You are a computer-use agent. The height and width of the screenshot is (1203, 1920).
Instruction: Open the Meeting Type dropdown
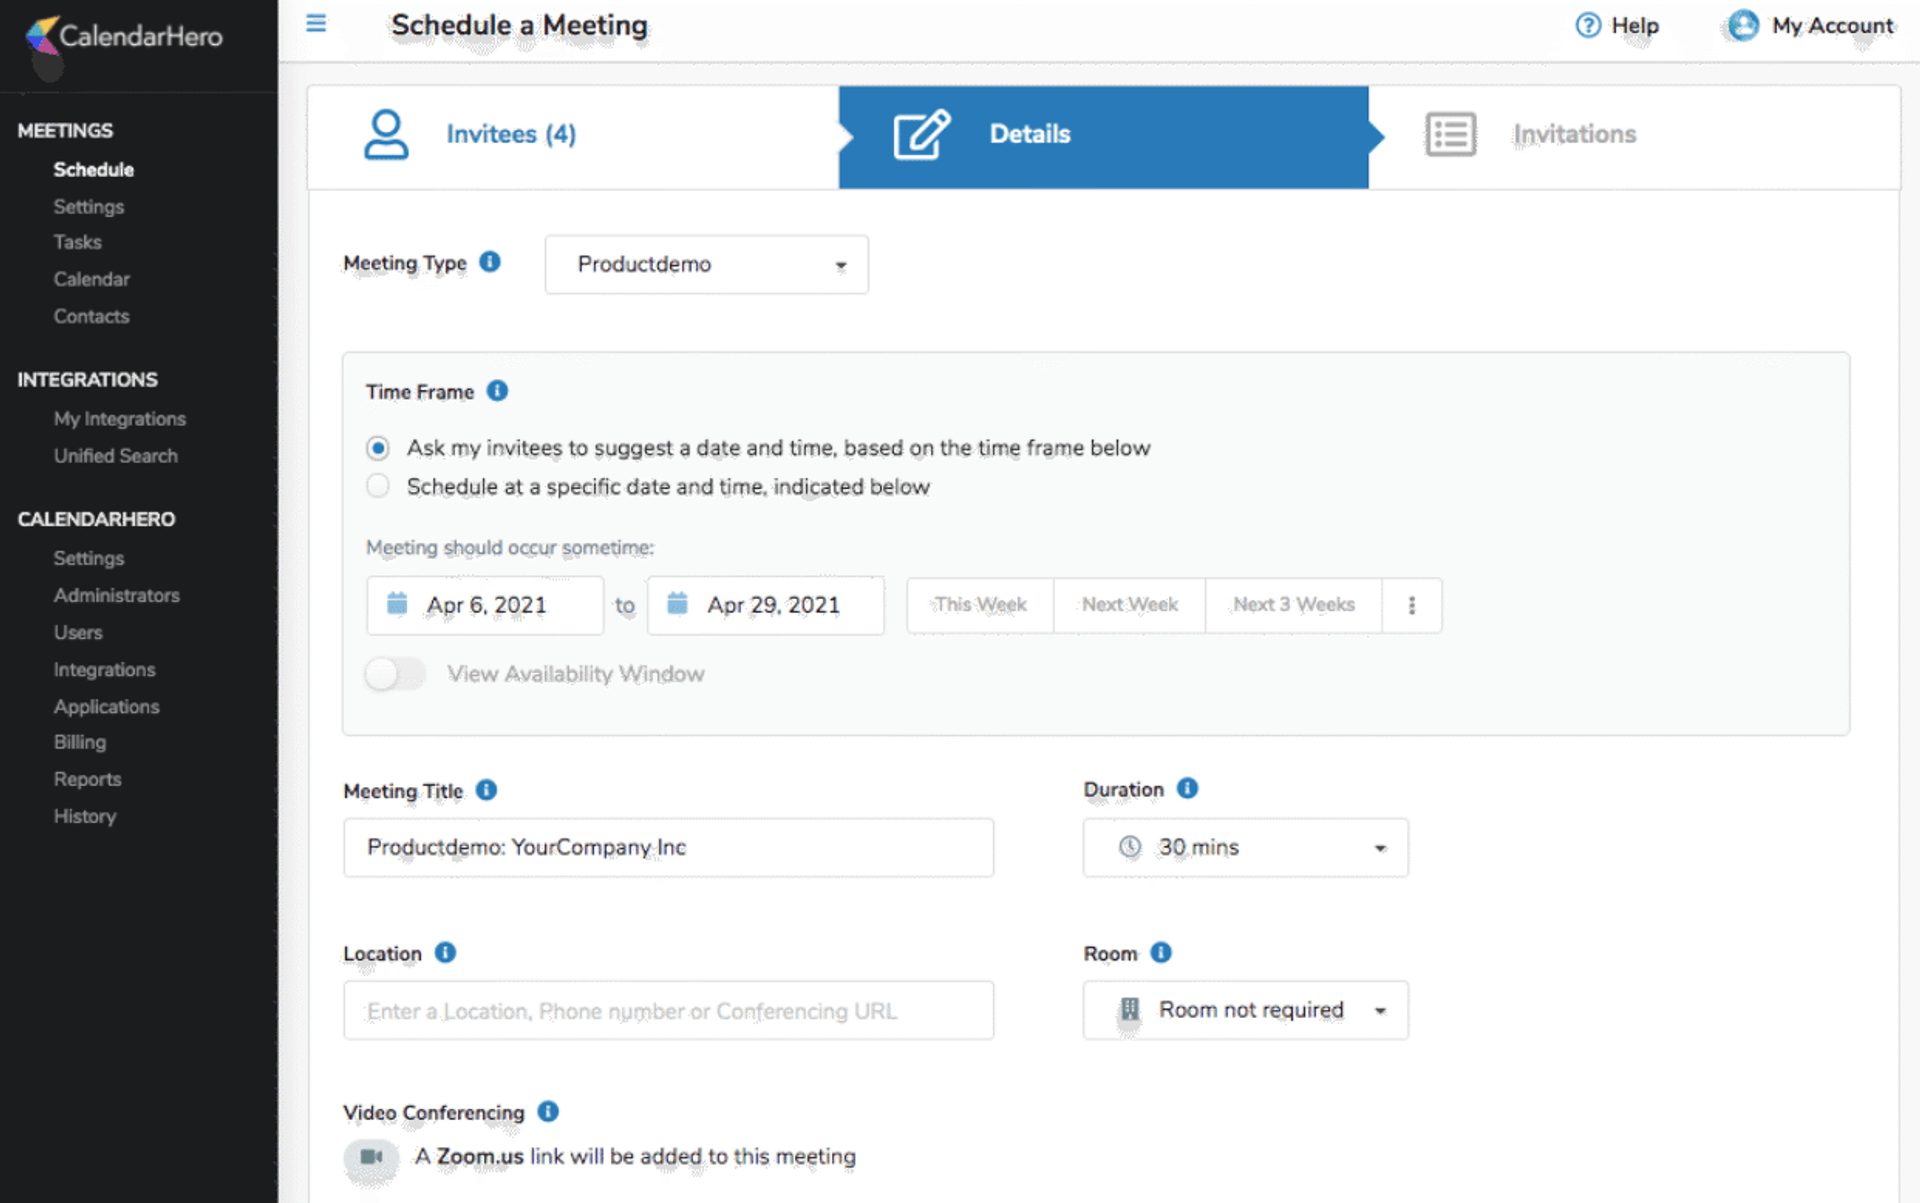(706, 264)
